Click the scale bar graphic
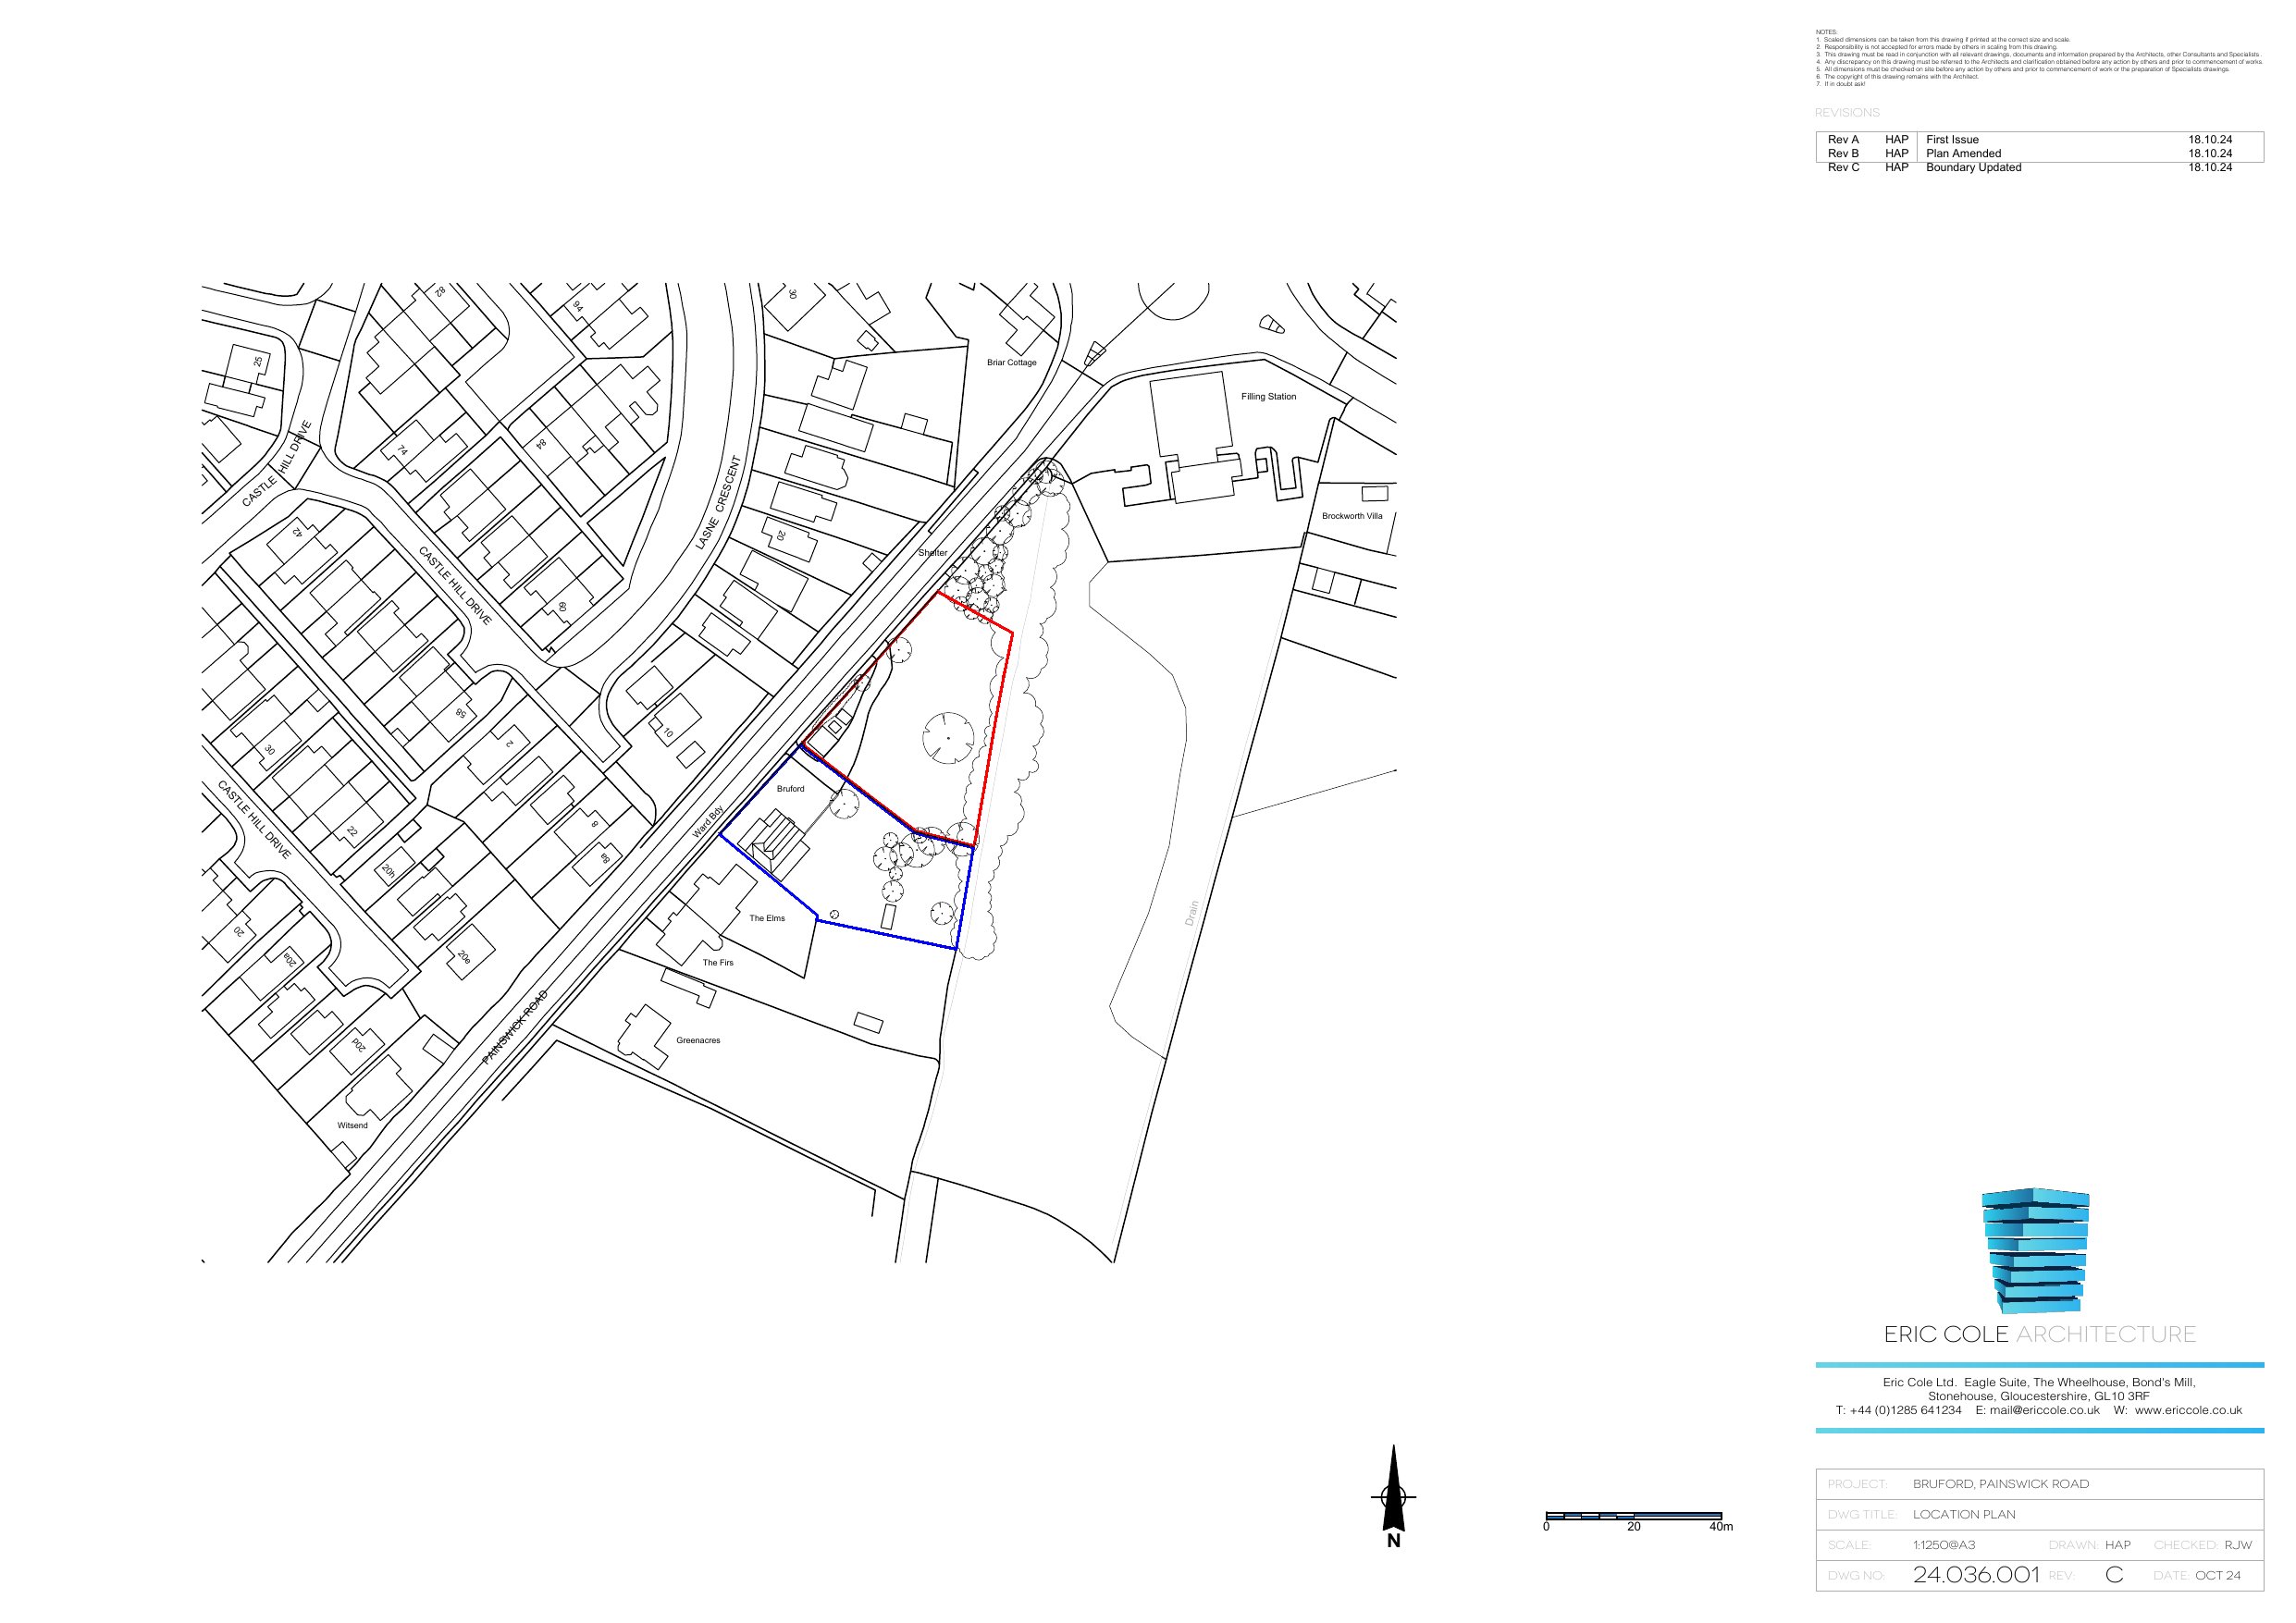Image resolution: width=2296 pixels, height=1623 pixels. pyautogui.click(x=1633, y=1516)
